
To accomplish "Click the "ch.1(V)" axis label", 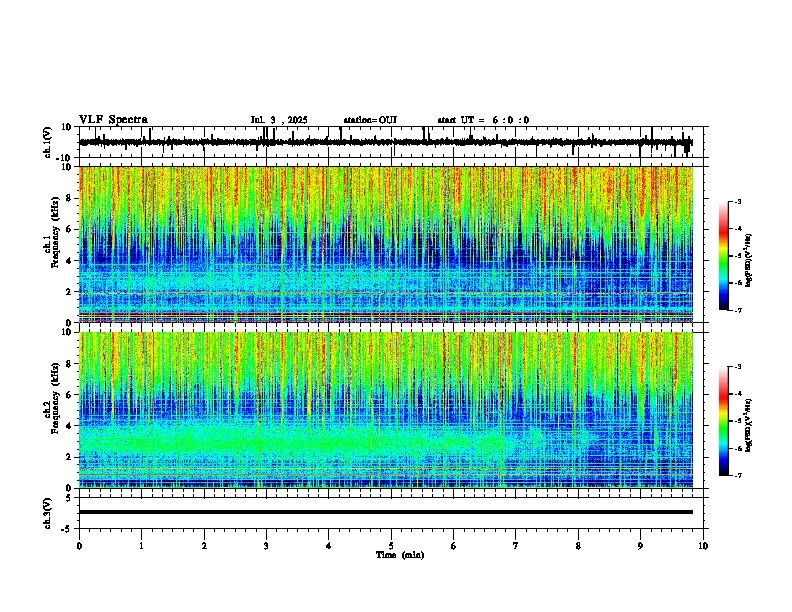I will (48, 142).
